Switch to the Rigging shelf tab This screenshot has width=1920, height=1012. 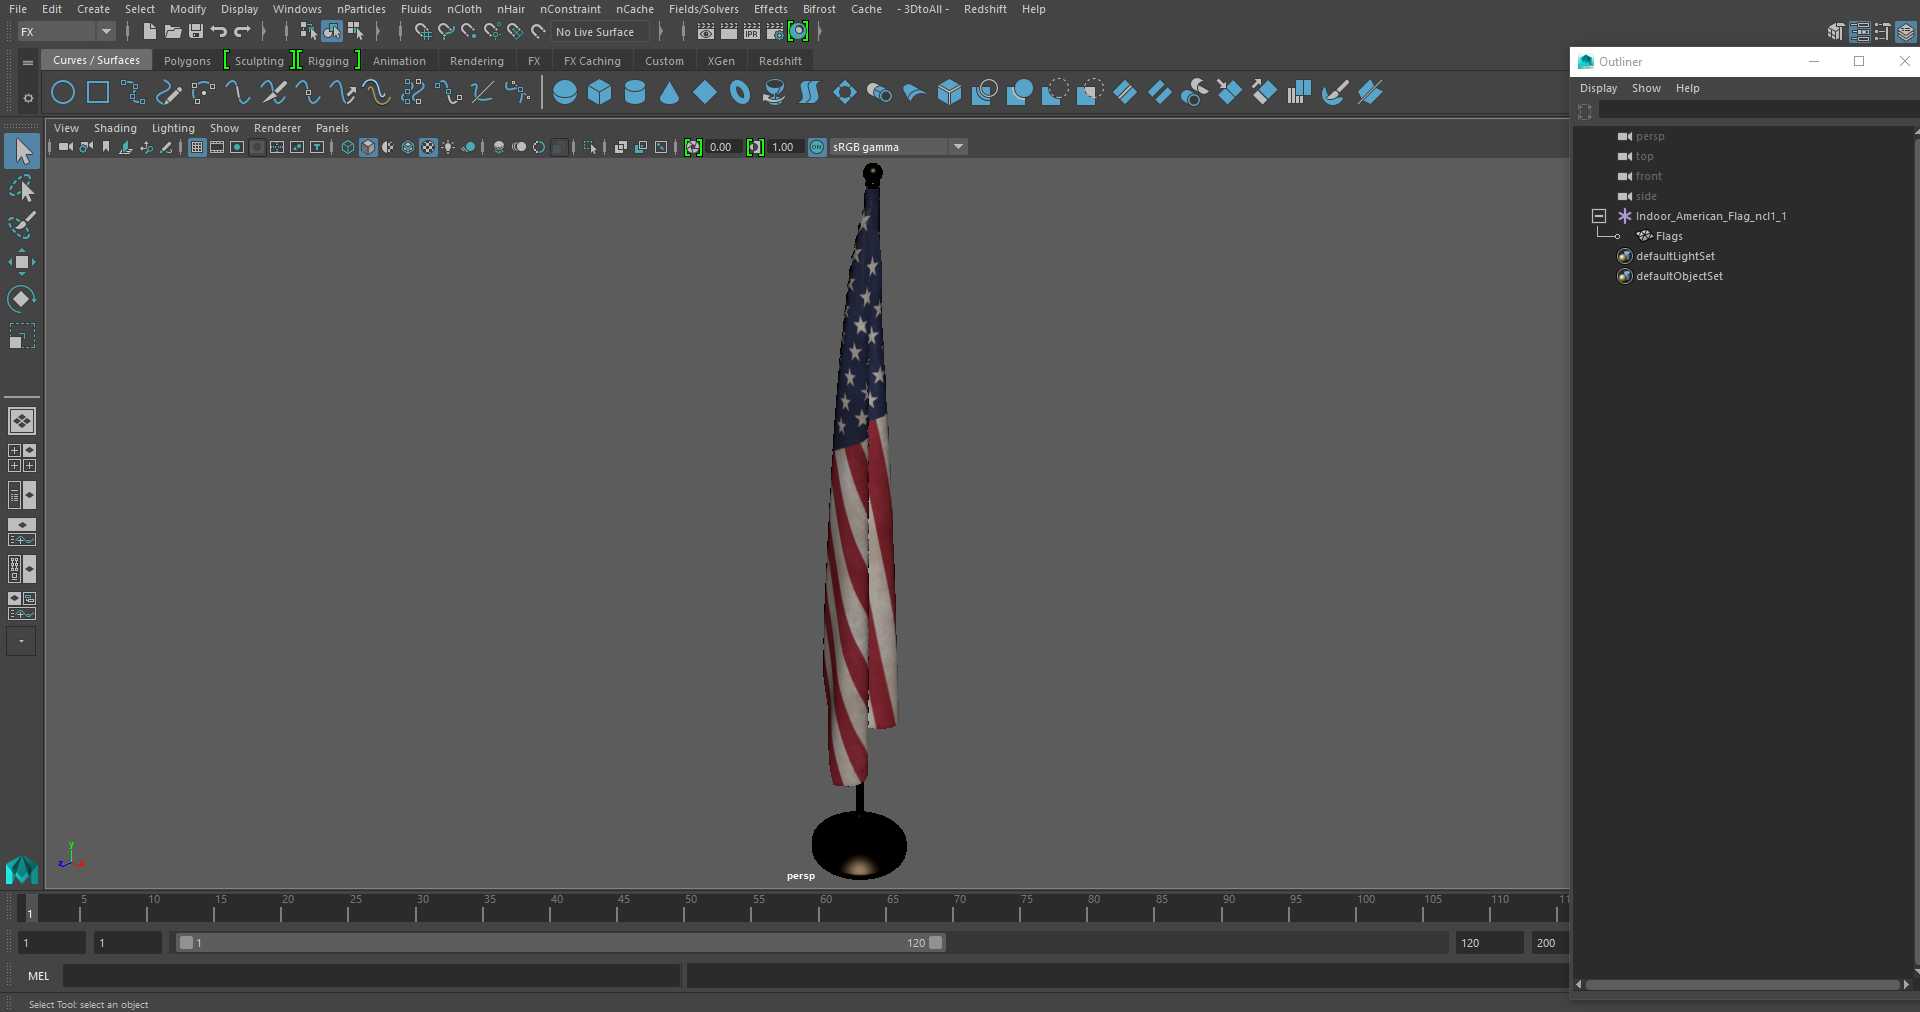(x=328, y=61)
